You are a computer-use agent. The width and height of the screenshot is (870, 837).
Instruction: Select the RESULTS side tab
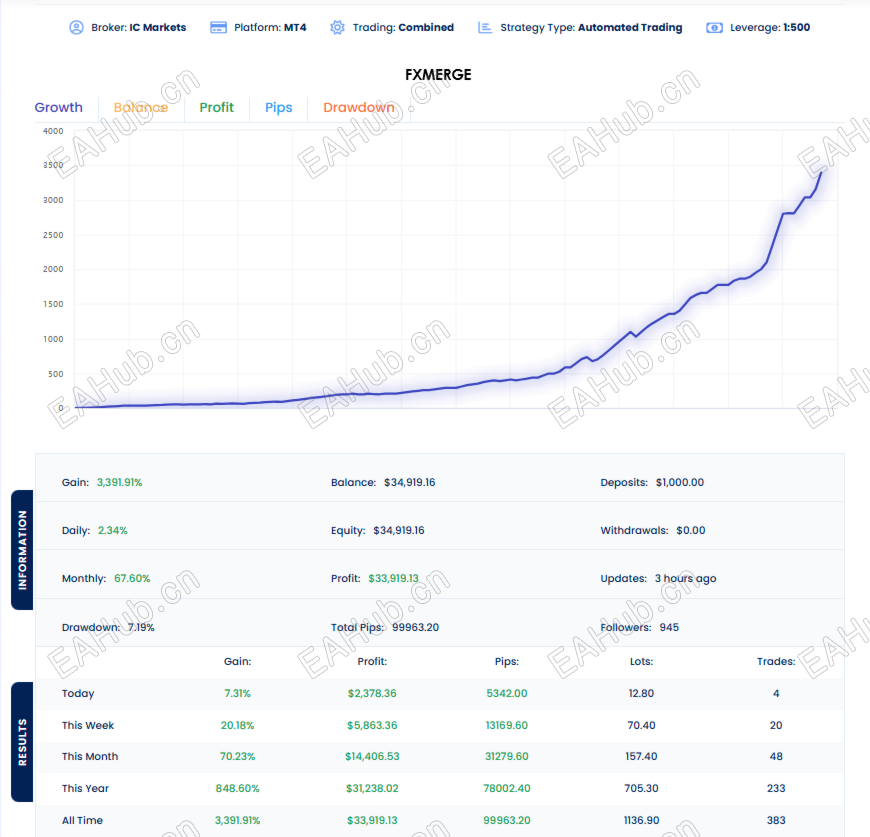[x=22, y=742]
